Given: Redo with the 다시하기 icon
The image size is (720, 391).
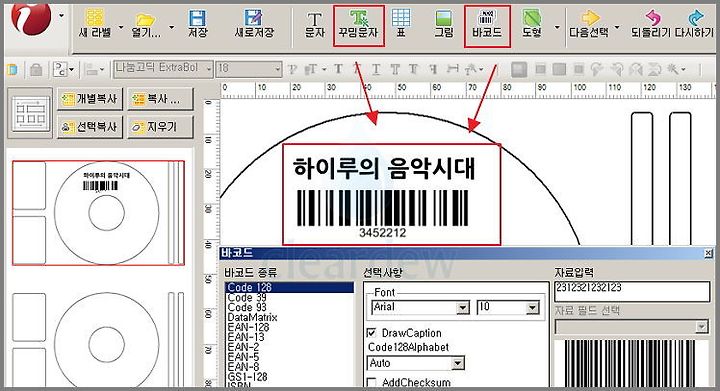Looking at the screenshot, I should [x=696, y=17].
